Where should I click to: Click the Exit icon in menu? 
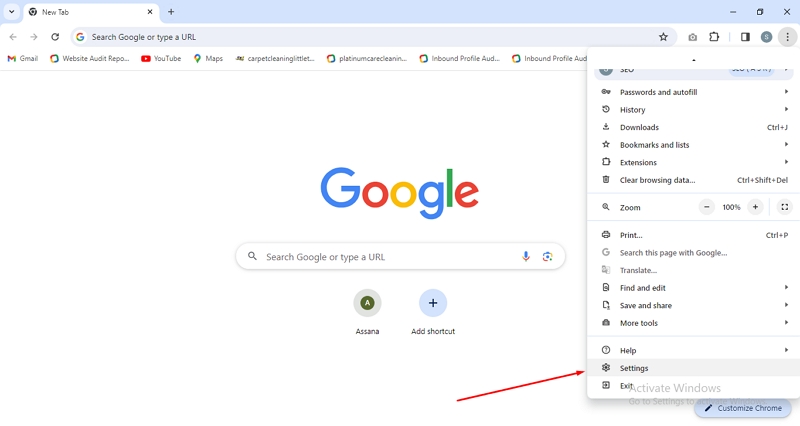(606, 385)
